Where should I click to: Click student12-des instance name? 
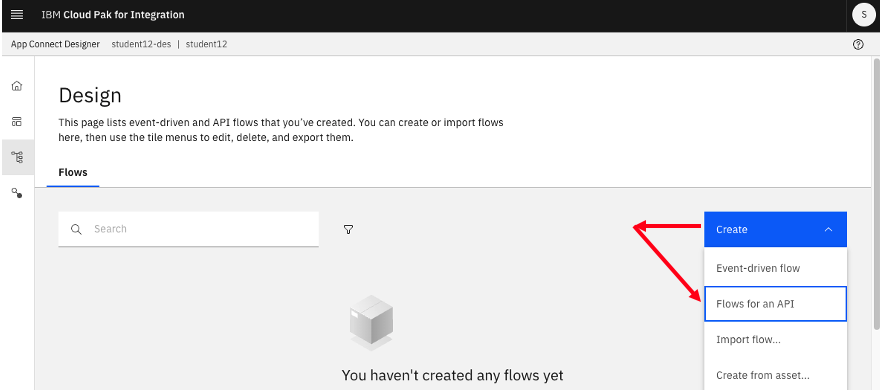click(141, 44)
